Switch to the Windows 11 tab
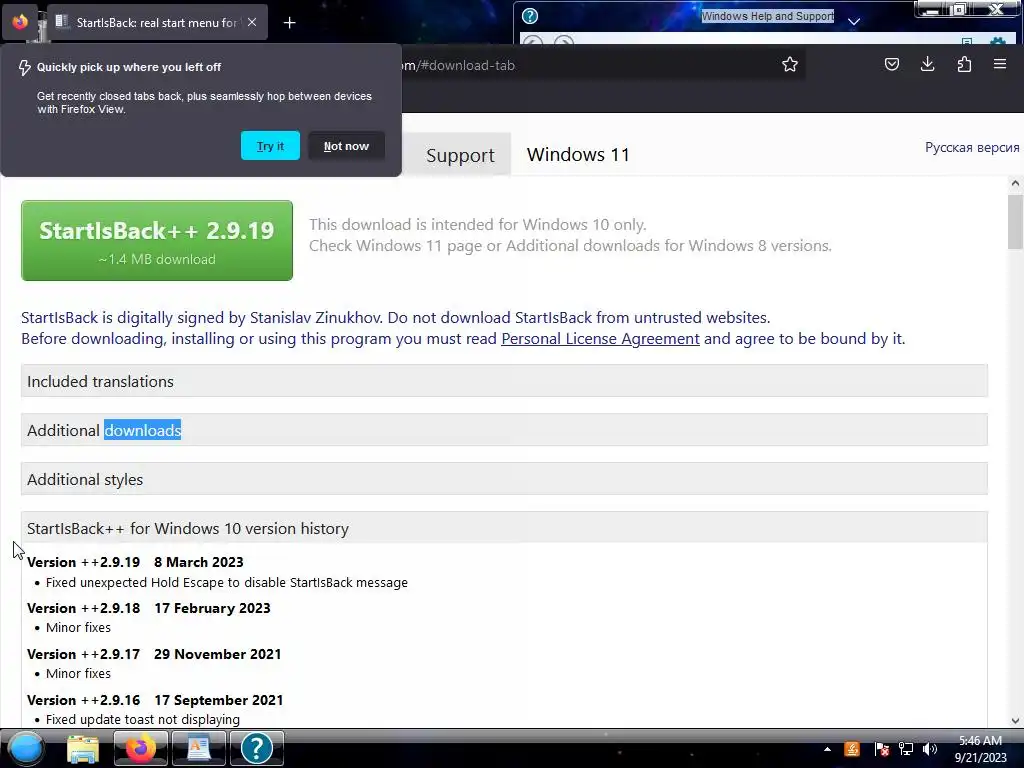1024x768 pixels. coord(578,154)
